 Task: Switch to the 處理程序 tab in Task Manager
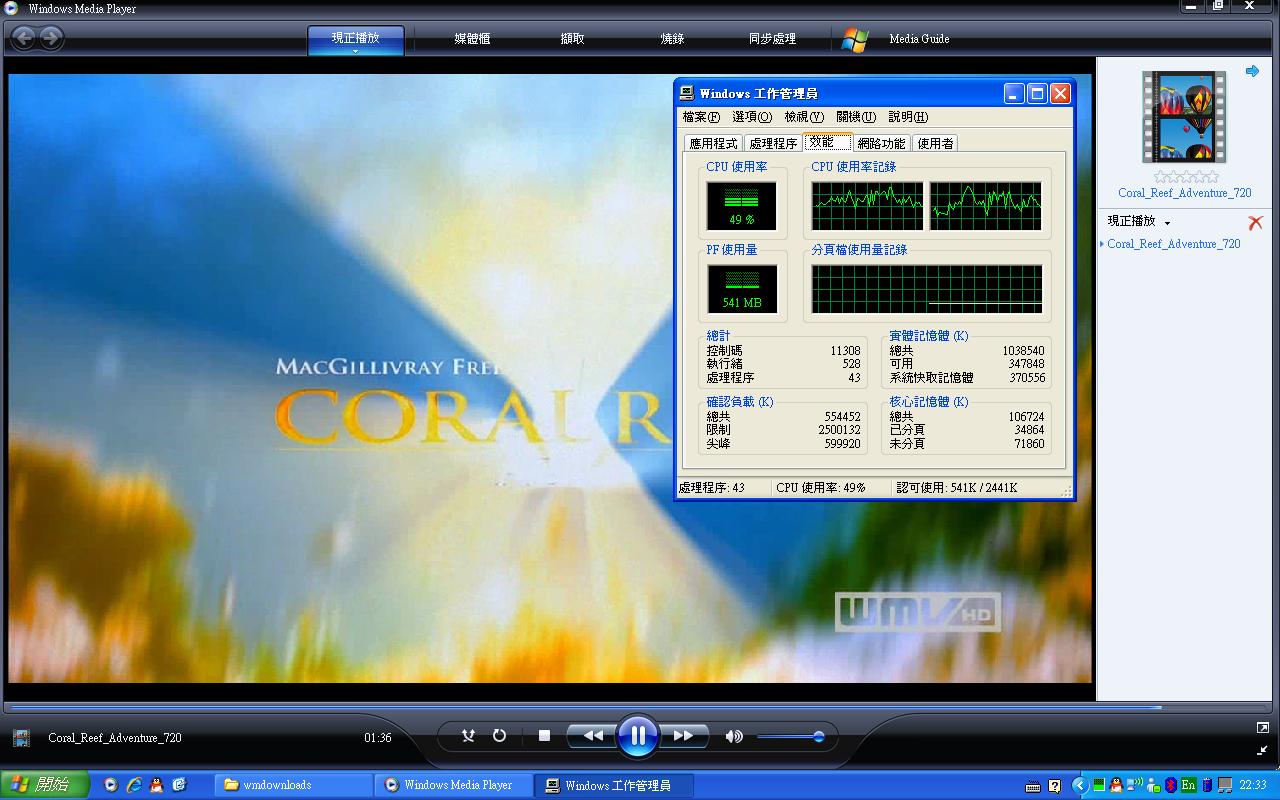click(772, 144)
